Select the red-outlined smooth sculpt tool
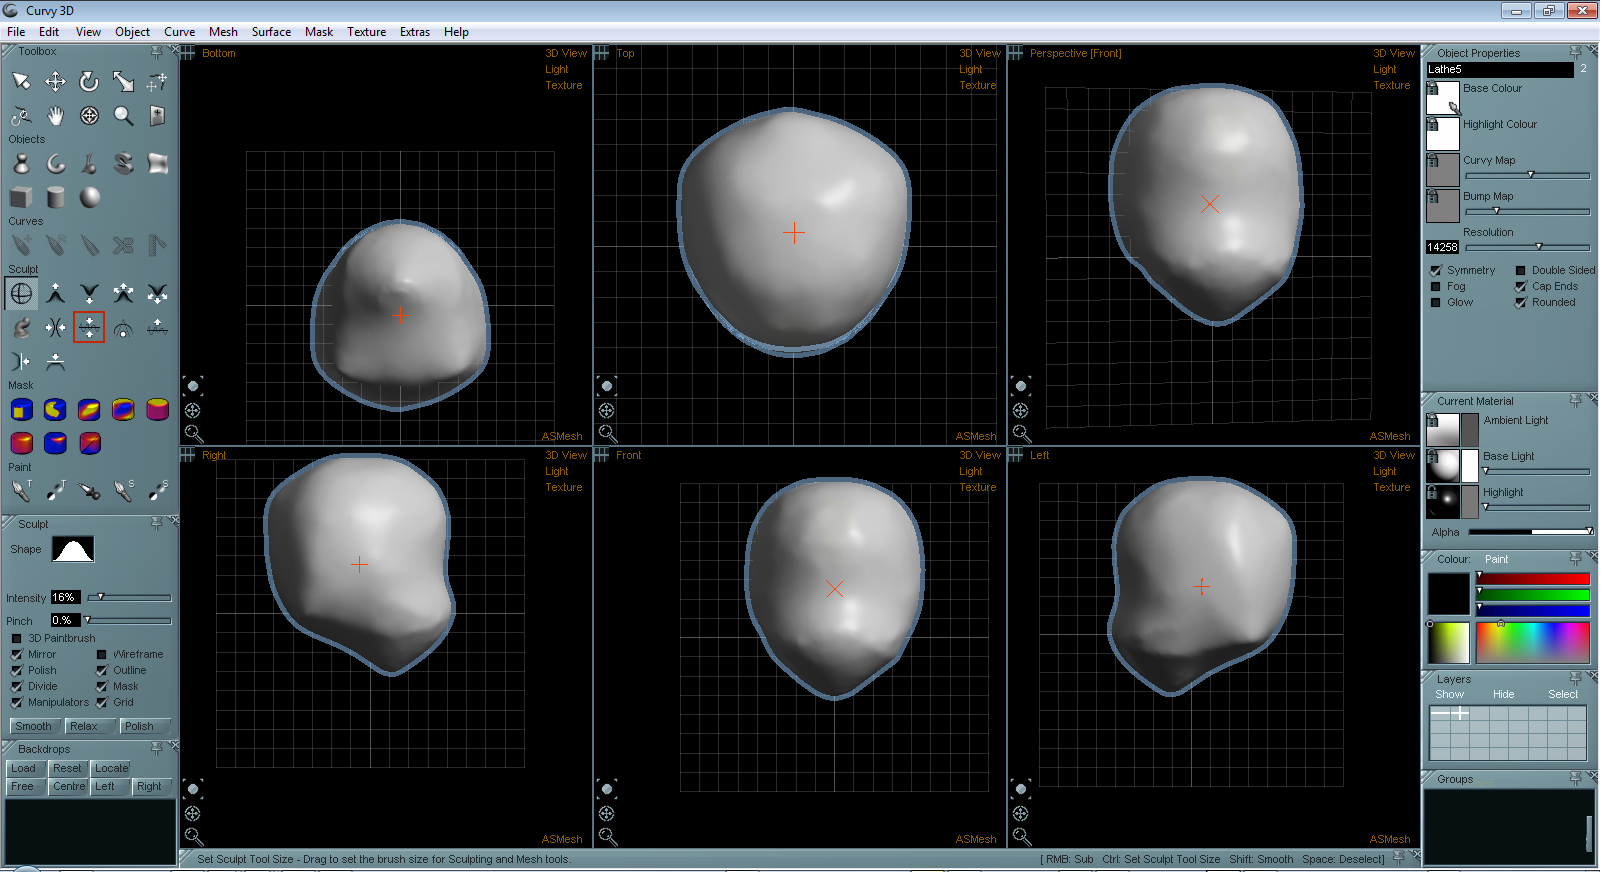Image resolution: width=1601 pixels, height=872 pixels. click(x=89, y=327)
